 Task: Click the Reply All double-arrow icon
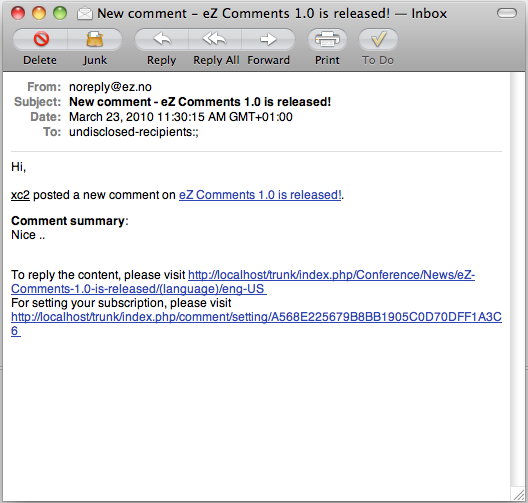pyautogui.click(x=214, y=39)
